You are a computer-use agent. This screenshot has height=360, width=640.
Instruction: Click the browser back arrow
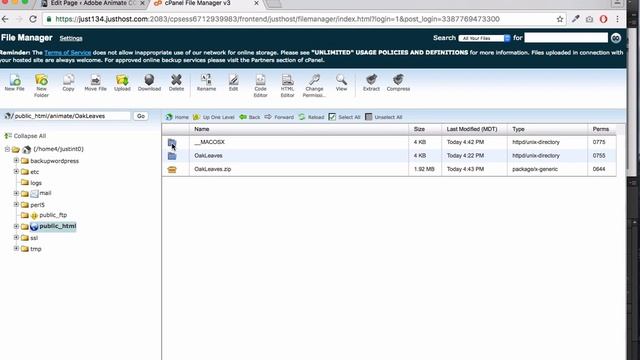(5, 19)
